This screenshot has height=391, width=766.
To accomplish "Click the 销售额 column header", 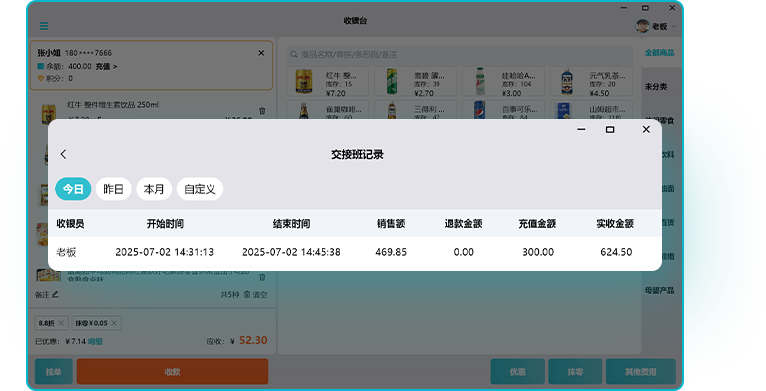I will coord(391,224).
